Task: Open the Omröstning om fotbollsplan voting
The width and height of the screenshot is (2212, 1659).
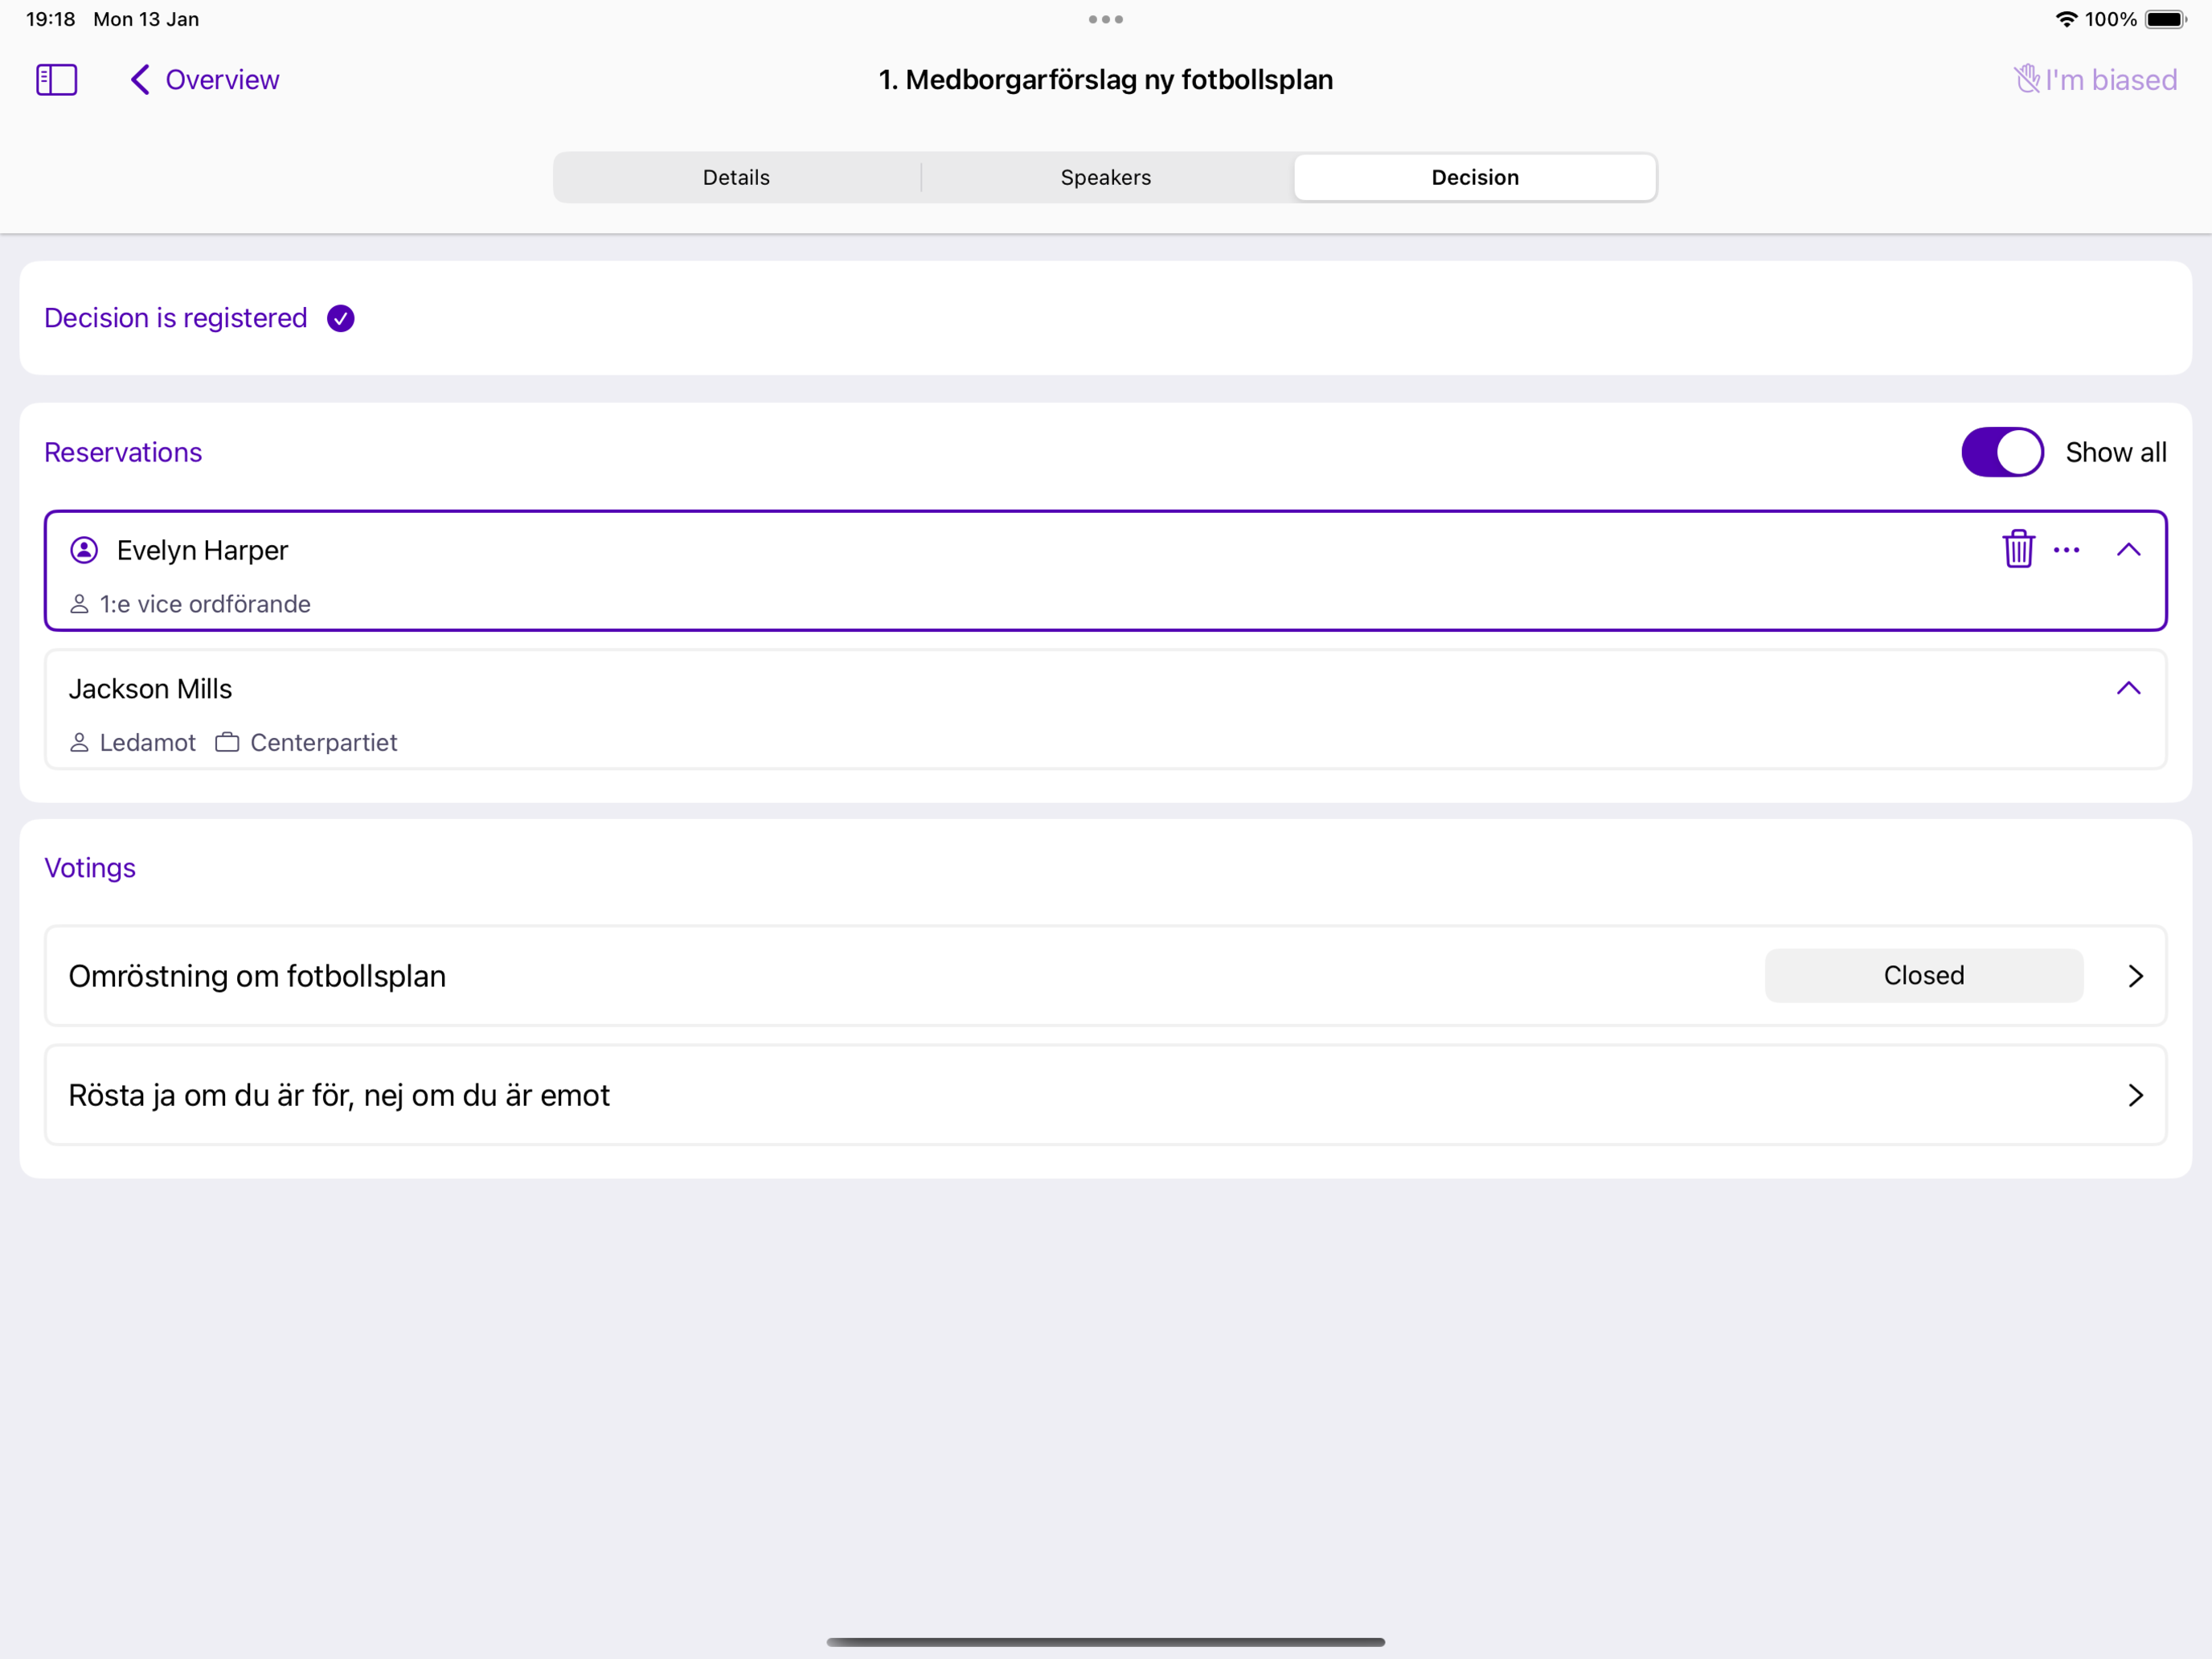Action: [1106, 976]
